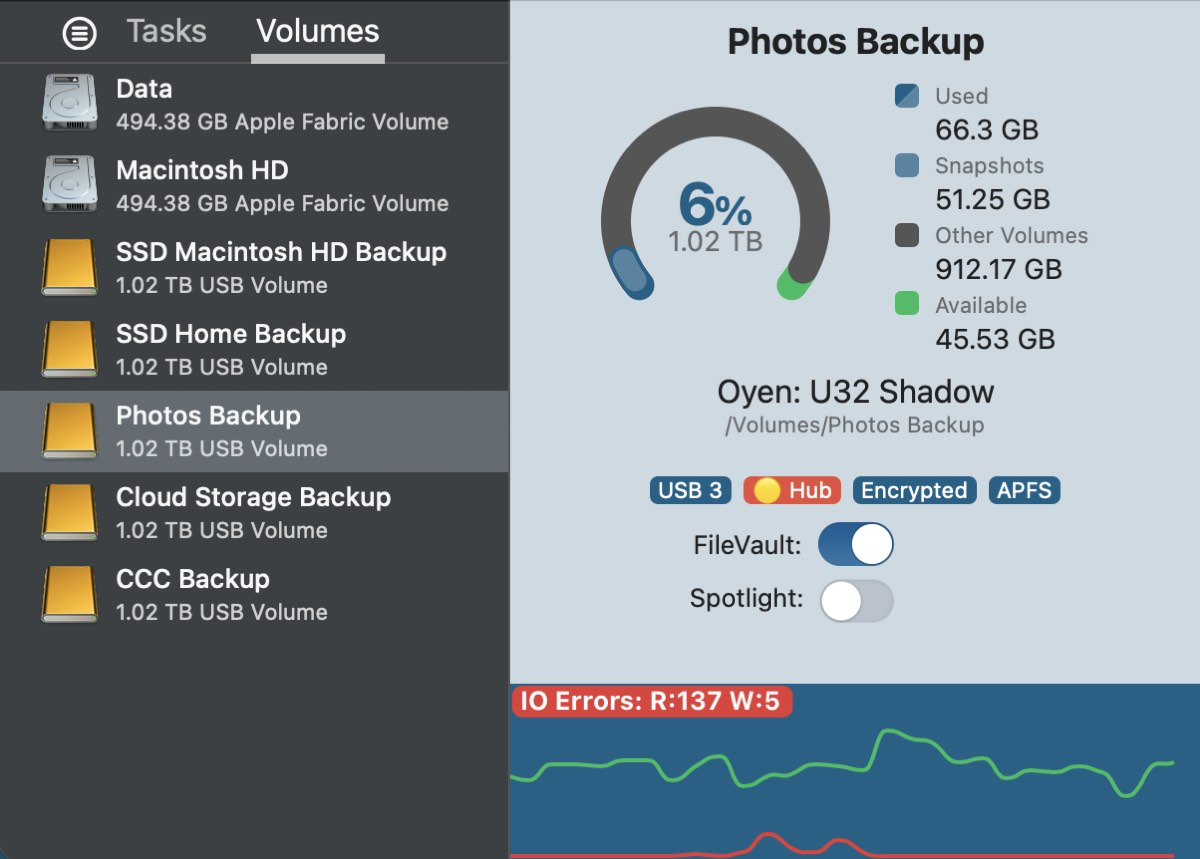The height and width of the screenshot is (859, 1200).
Task: Enable the Spotlight switch
Action: (x=855, y=600)
